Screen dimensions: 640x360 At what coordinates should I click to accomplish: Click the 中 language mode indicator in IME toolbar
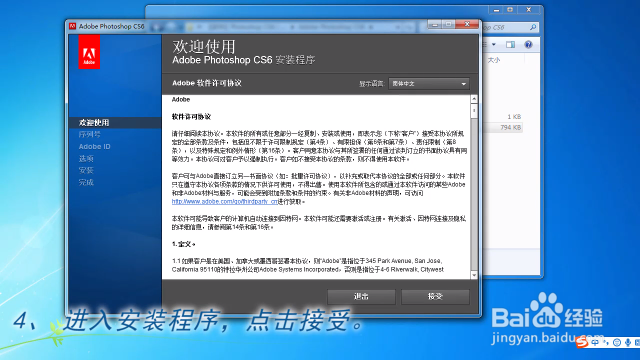coord(595,342)
